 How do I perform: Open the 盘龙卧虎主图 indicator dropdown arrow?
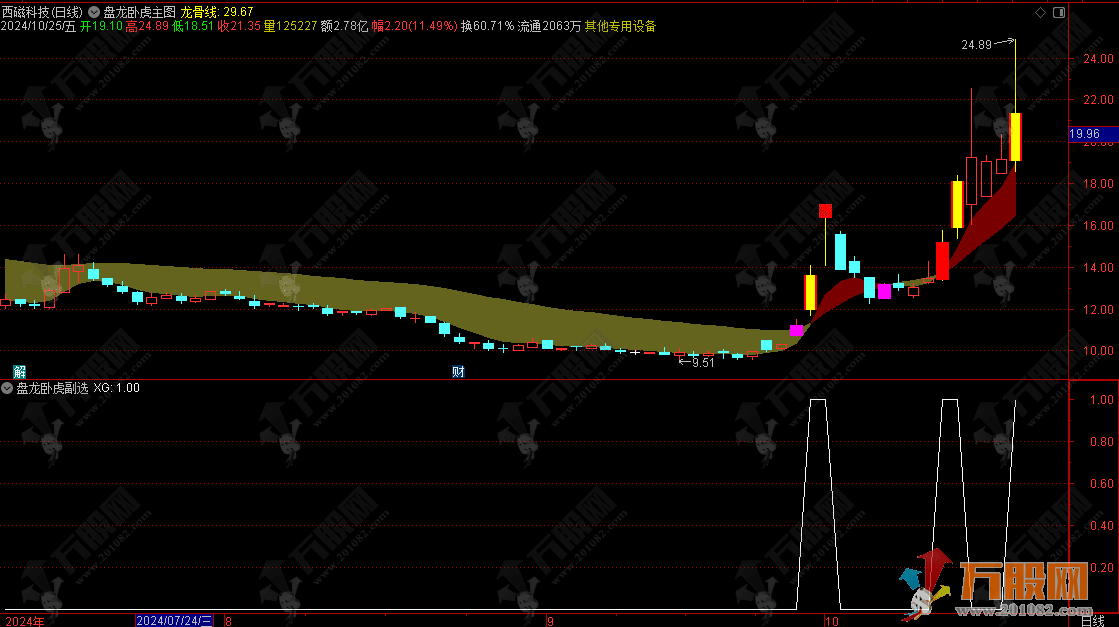[93, 12]
